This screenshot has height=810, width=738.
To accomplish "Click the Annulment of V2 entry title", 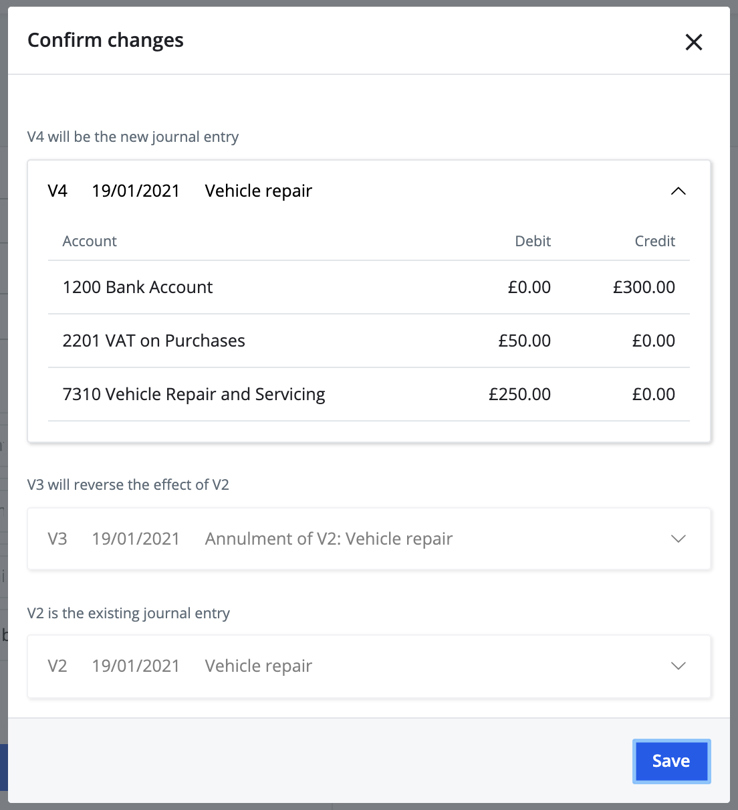I will click(328, 539).
